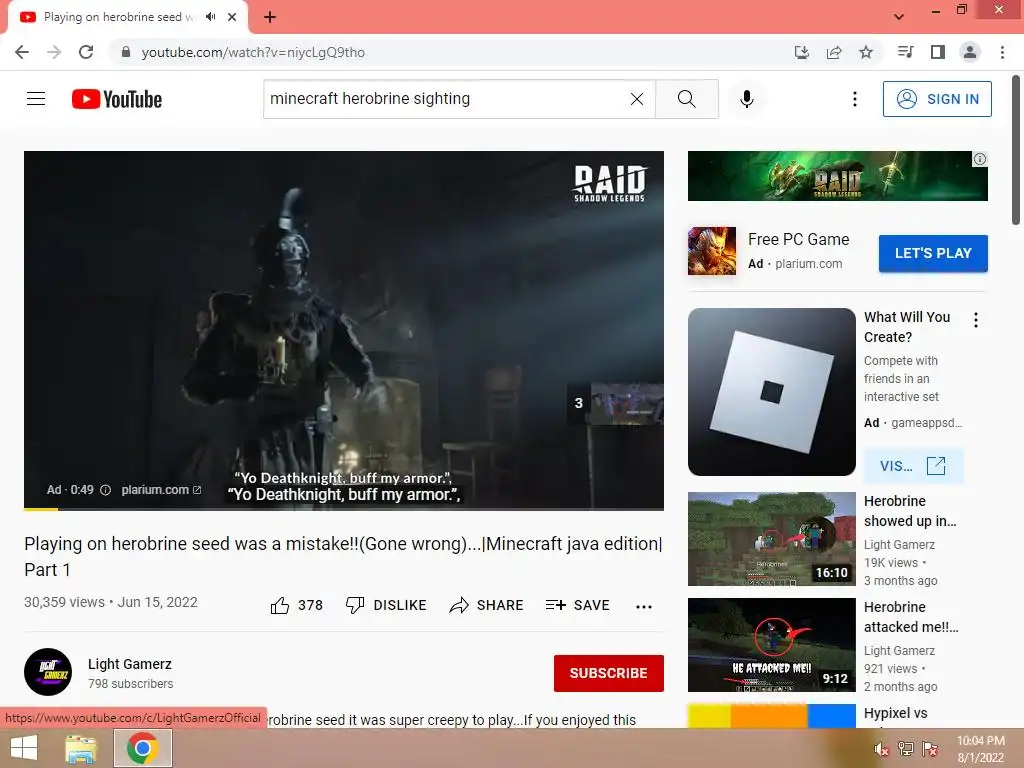Open 'Herobrine showed up in…' video thumbnail
The image size is (1024, 768).
772,539
